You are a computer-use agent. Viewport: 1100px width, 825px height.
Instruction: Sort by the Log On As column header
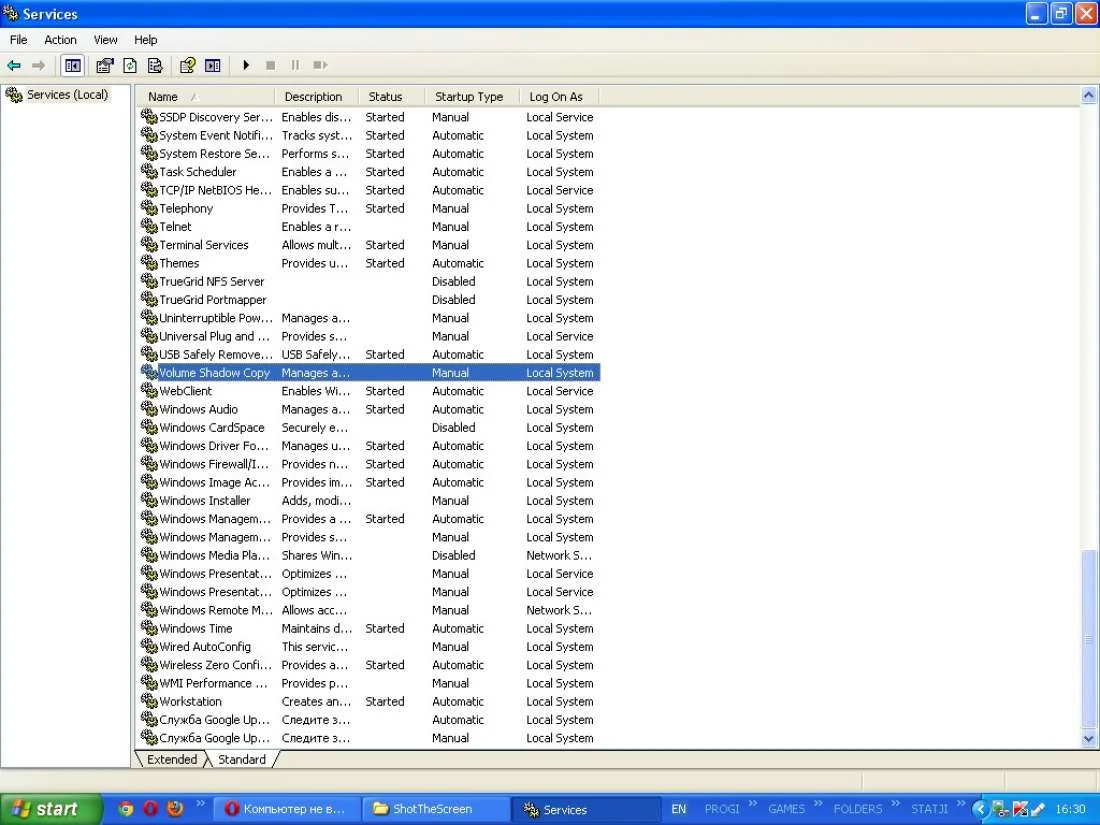[x=560, y=97]
